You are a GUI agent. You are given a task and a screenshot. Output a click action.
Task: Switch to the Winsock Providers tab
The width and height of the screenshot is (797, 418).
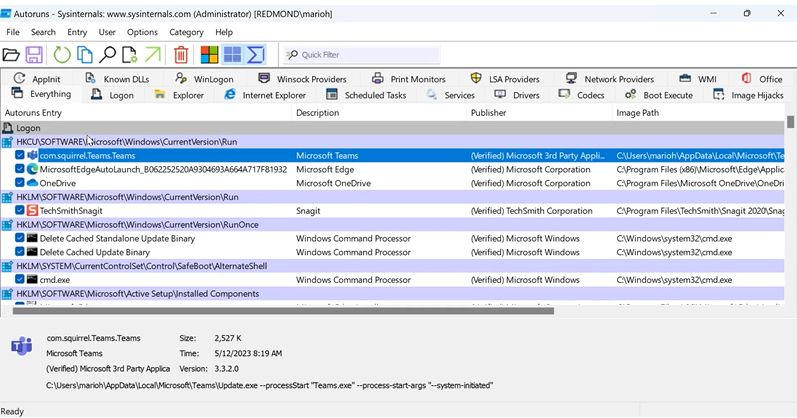302,79
